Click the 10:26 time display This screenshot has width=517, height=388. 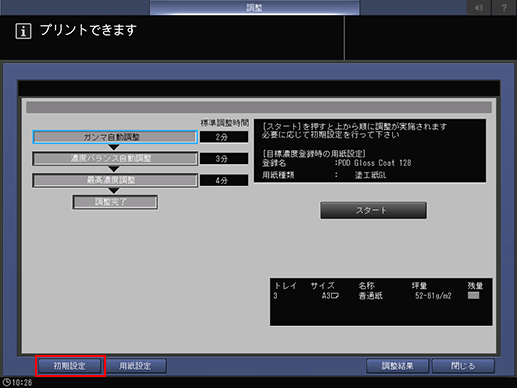tap(22, 383)
